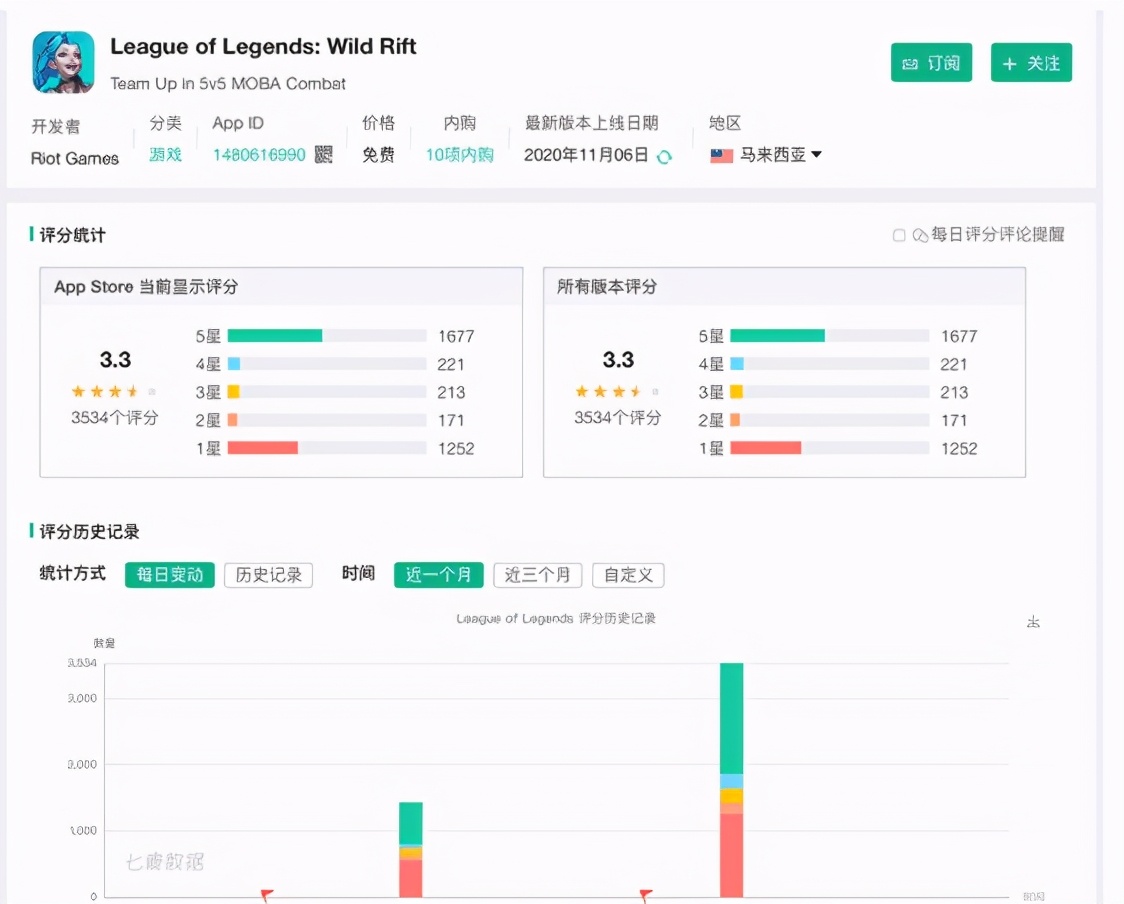
Task: Click the red 1星 bar in App Store 当前显示评分
Action: coord(262,448)
